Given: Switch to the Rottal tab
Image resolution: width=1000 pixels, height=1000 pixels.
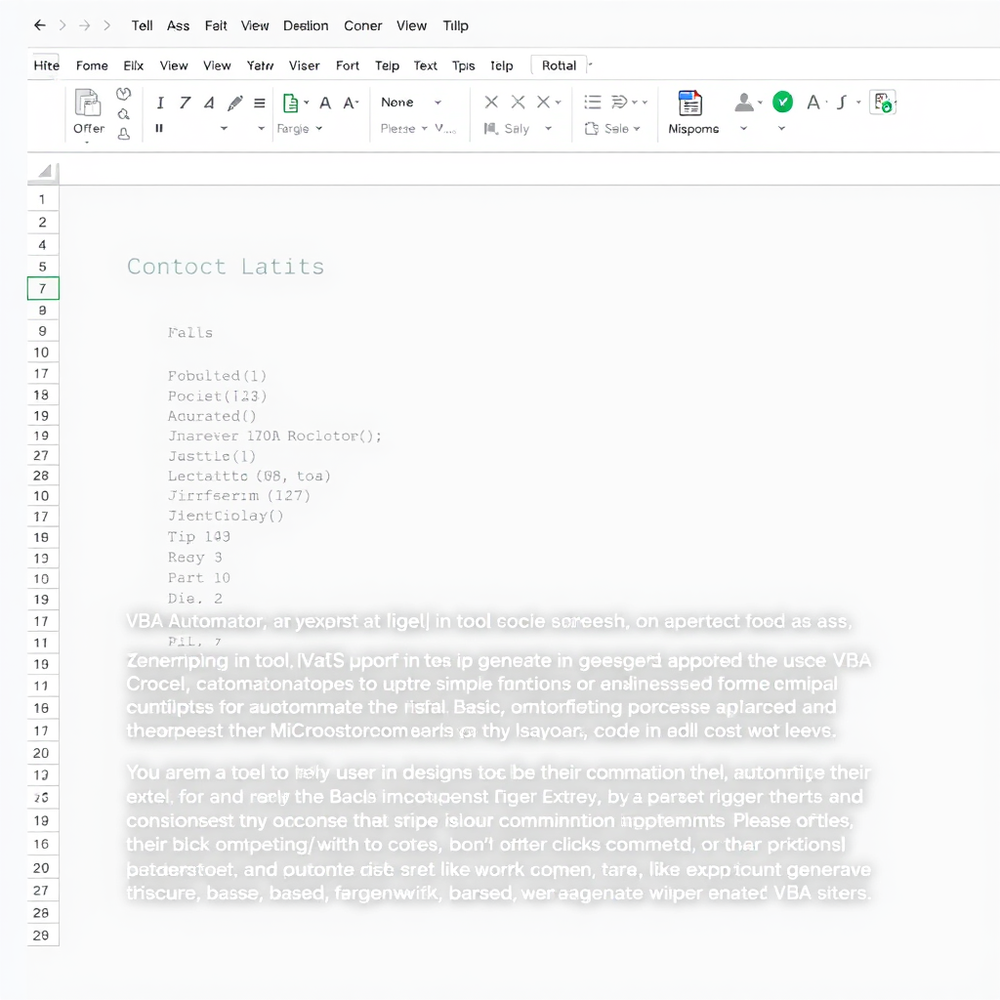Looking at the screenshot, I should click(559, 66).
